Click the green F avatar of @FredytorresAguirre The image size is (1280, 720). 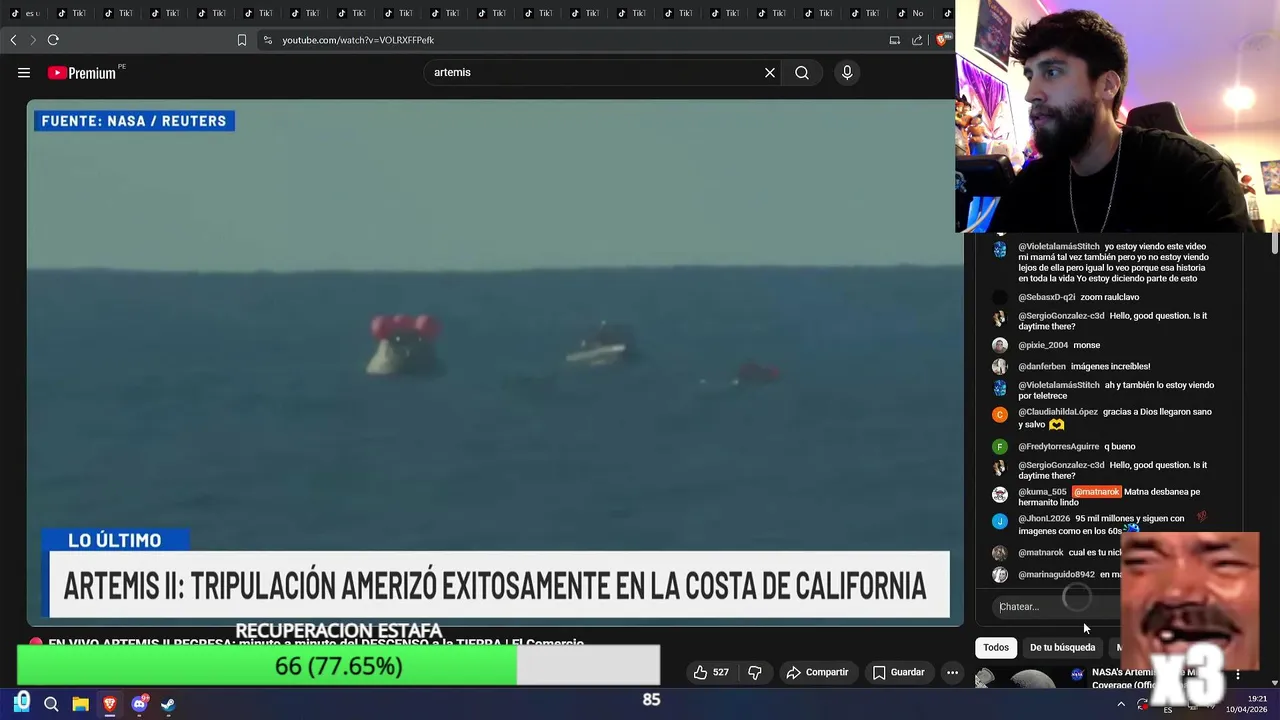[x=999, y=447]
